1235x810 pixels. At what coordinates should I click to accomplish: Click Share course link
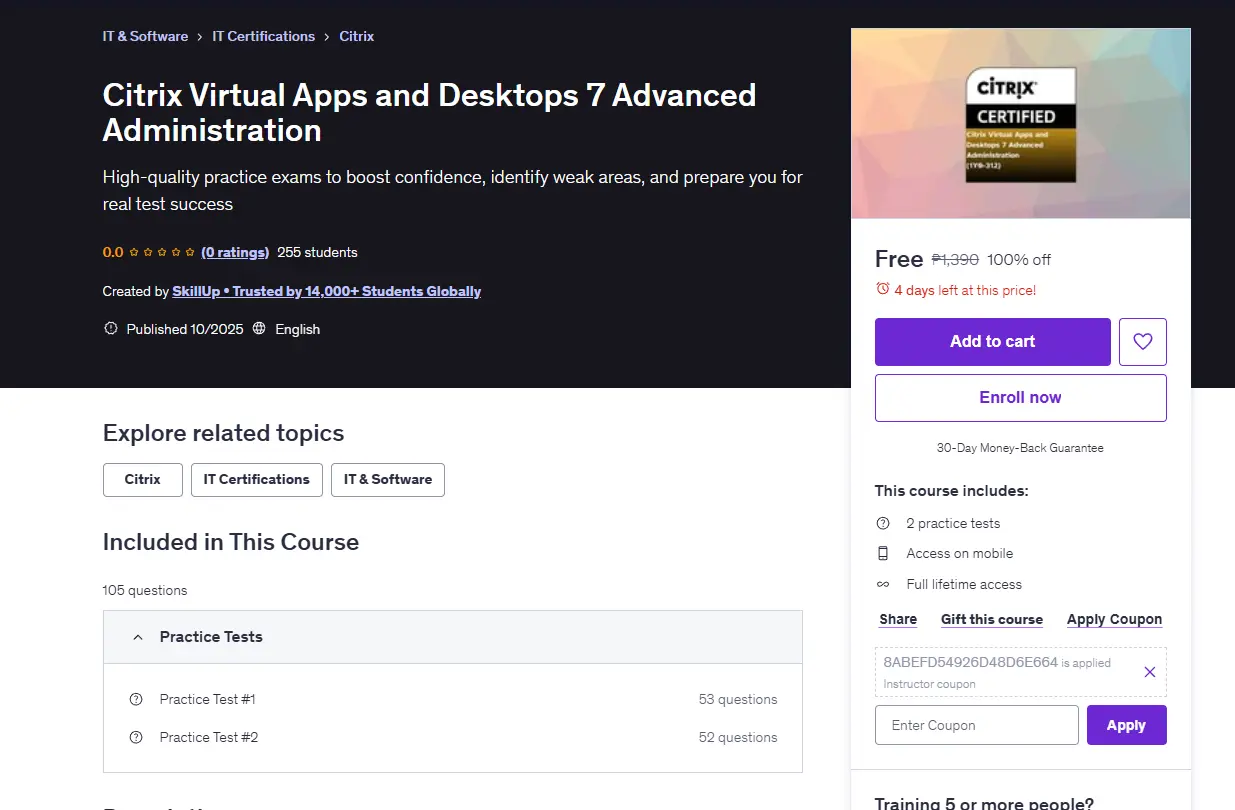tap(898, 619)
